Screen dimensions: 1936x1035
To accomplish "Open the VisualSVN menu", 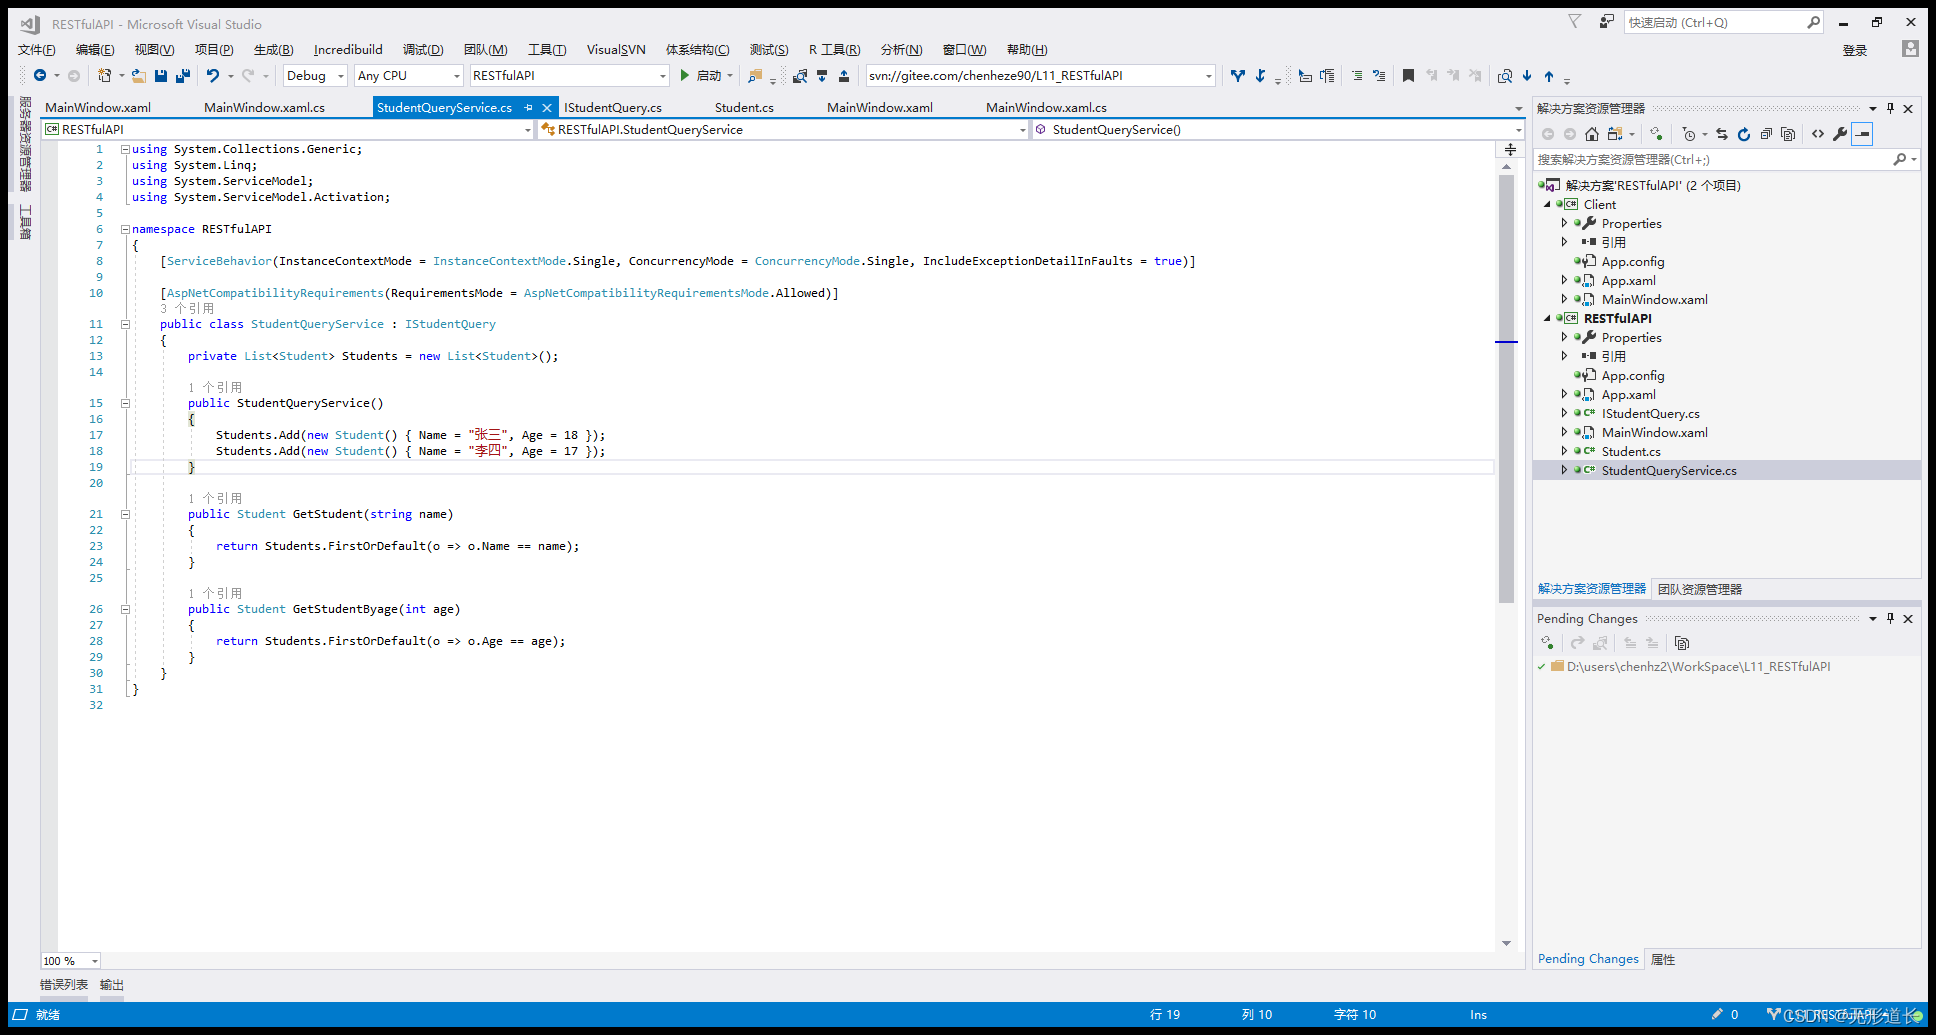I will click(616, 49).
